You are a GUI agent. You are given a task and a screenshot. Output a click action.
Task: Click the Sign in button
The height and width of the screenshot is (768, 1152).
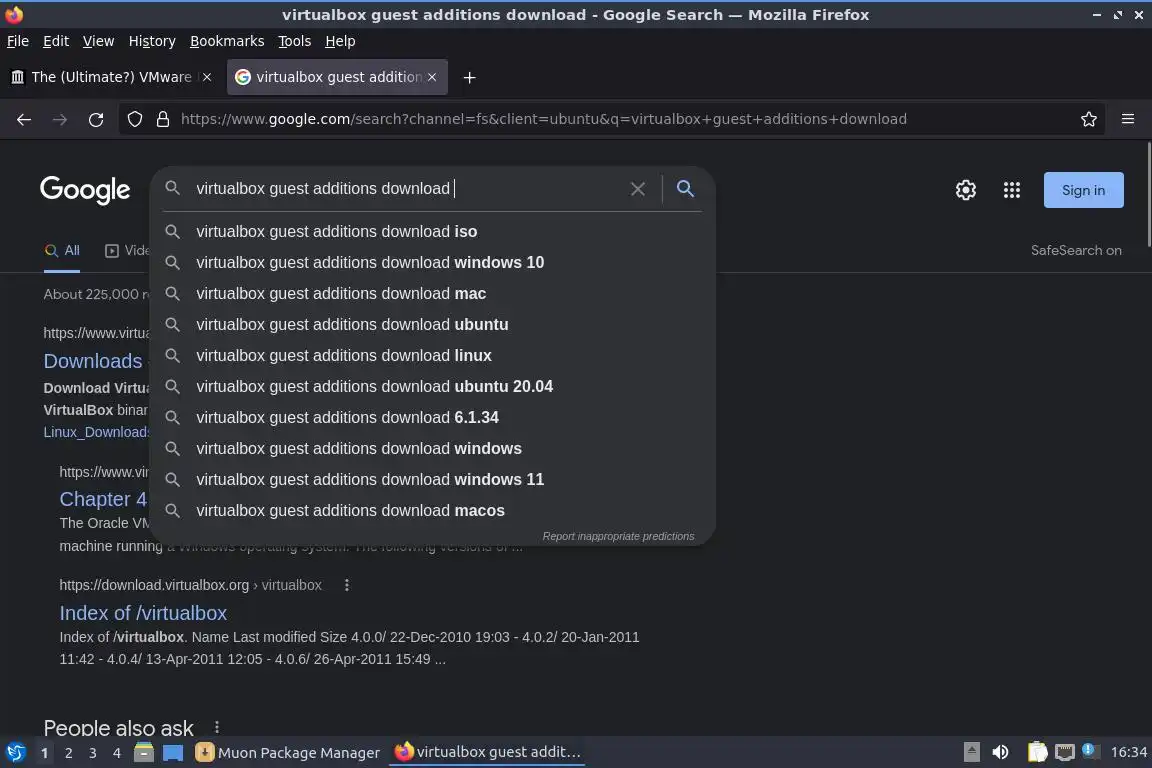1084,190
